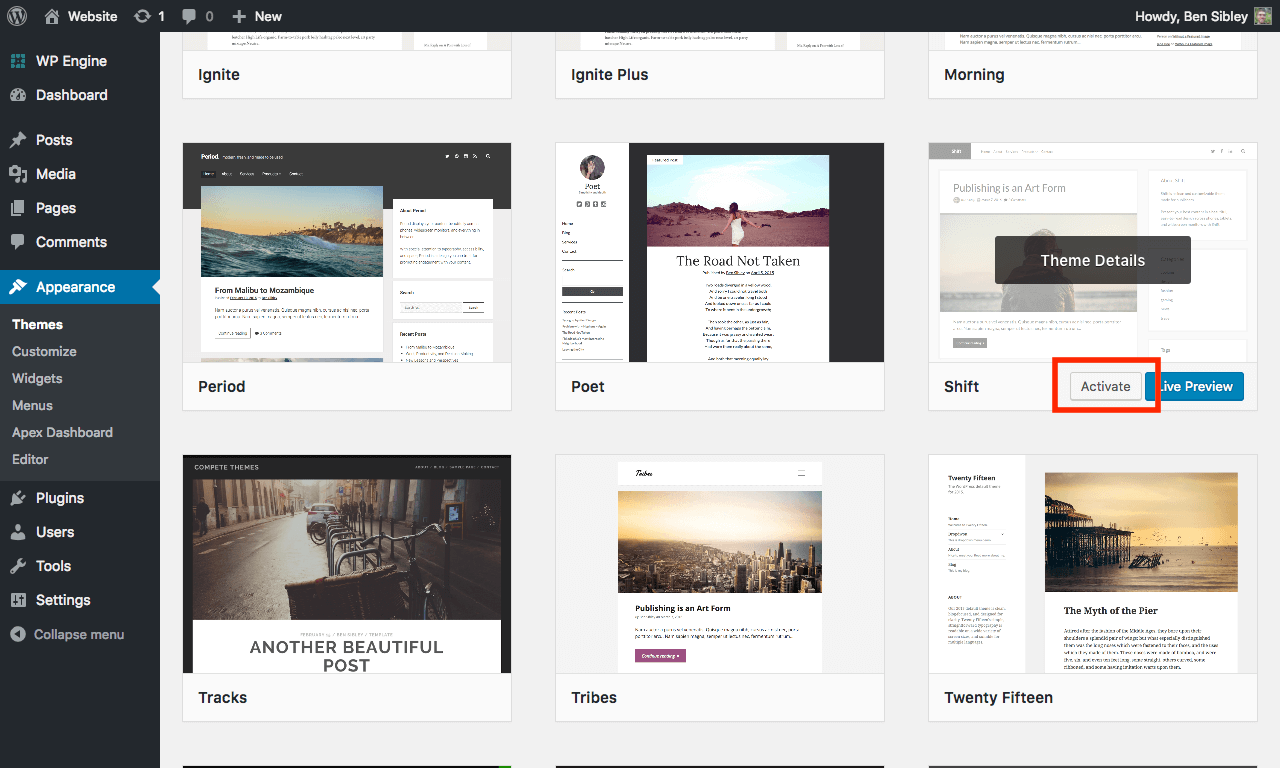Open the comments bubble icon in admin bar

click(x=189, y=16)
